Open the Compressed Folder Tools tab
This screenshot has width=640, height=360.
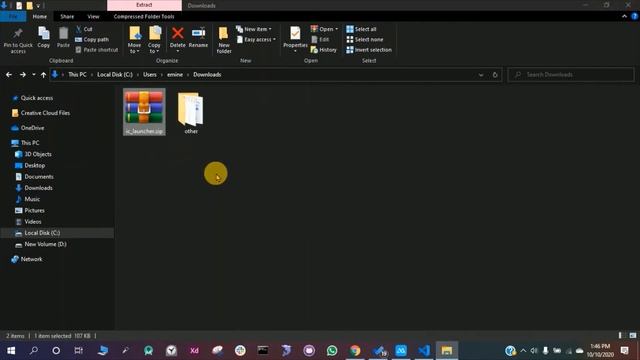coord(144,16)
